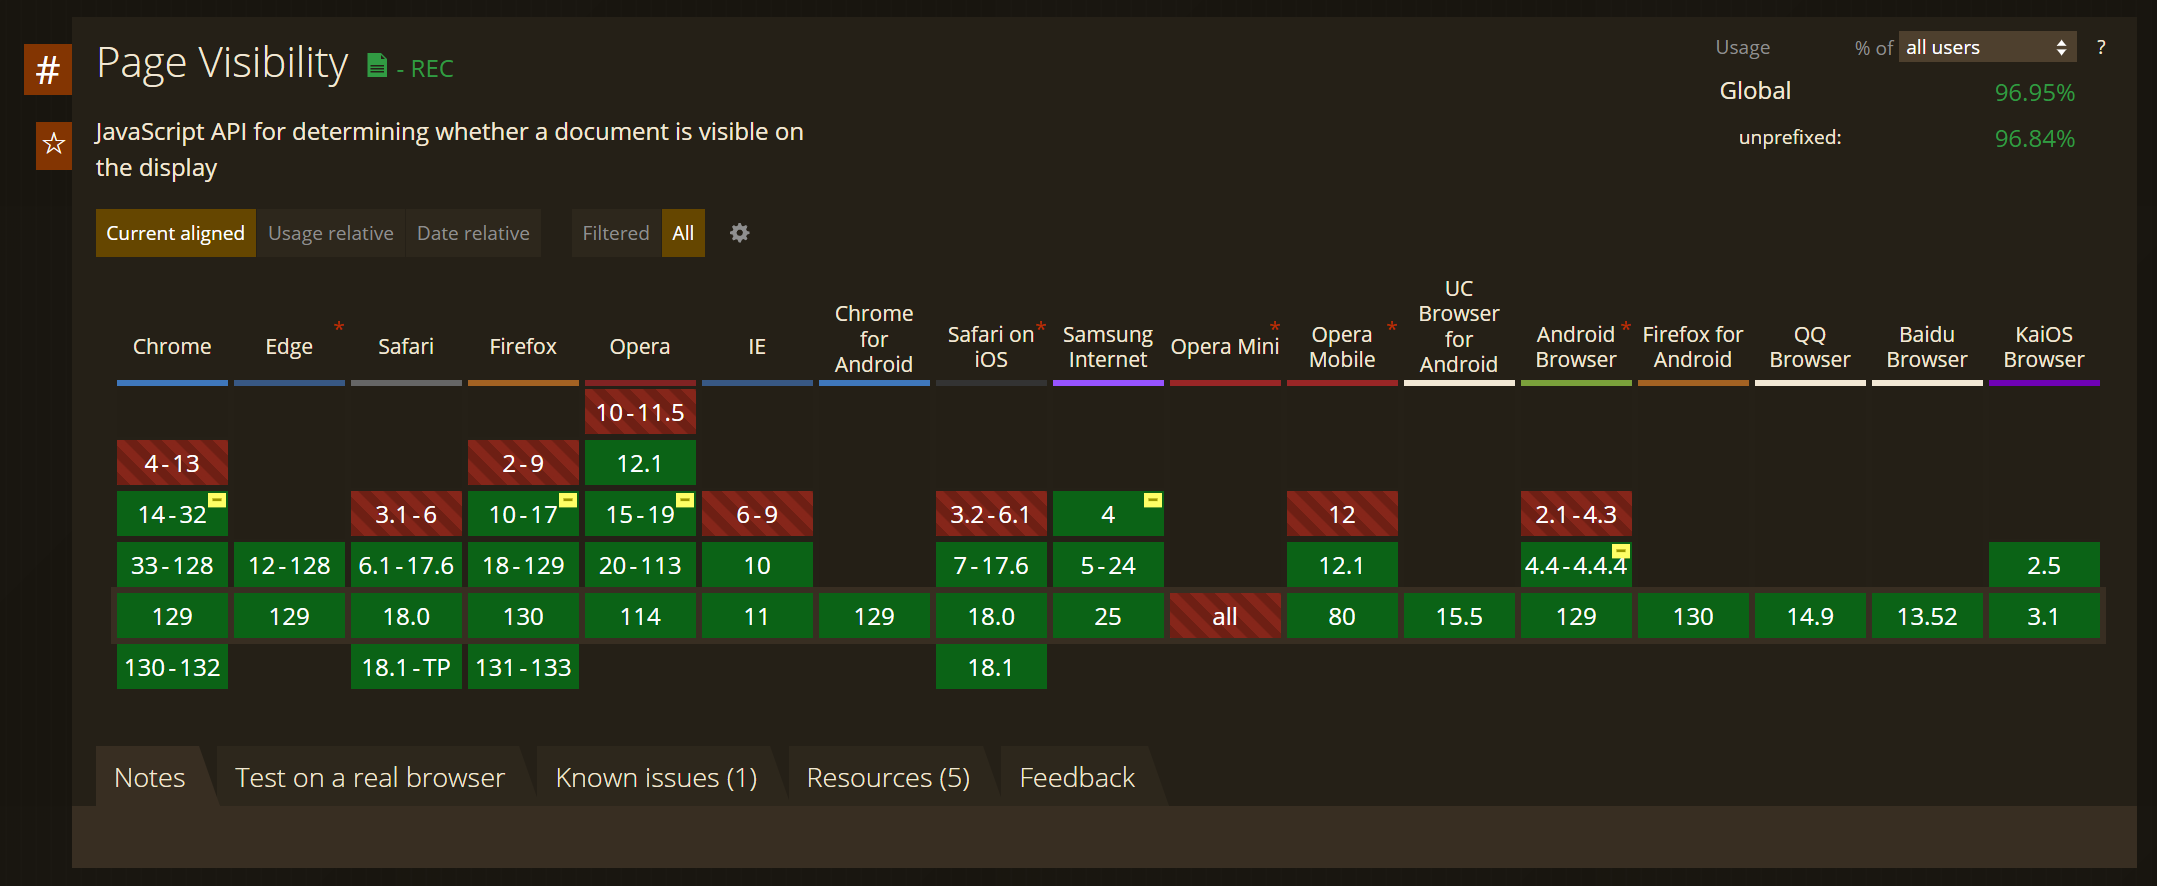This screenshot has width=2157, height=886.
Task: Click the question mark help icon
Action: click(2101, 47)
